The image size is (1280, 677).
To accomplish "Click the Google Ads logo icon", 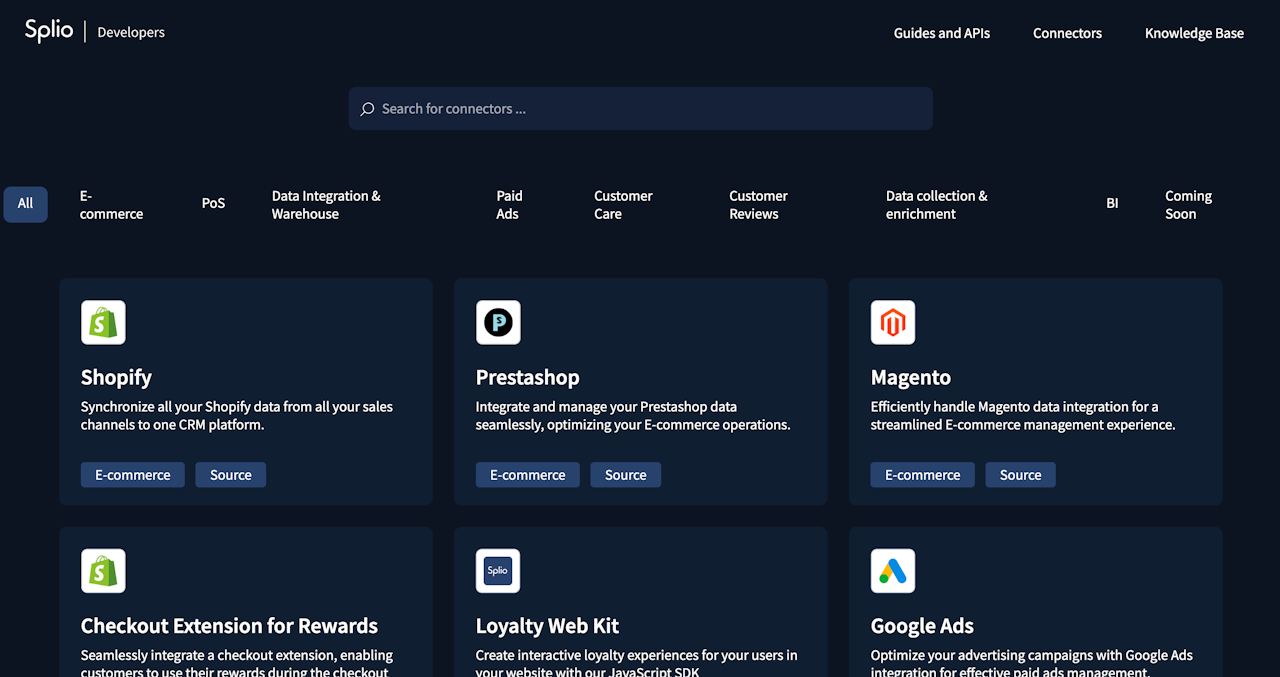I will pyautogui.click(x=893, y=571).
